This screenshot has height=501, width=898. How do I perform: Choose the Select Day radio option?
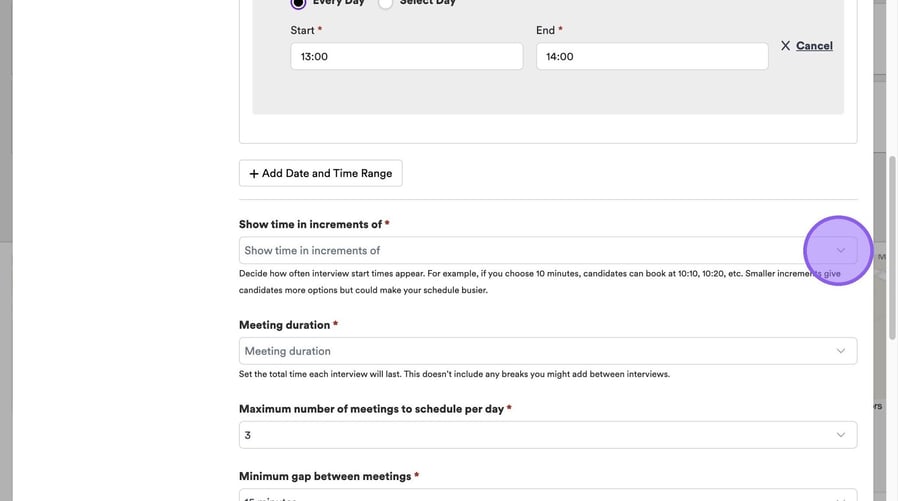point(385,3)
